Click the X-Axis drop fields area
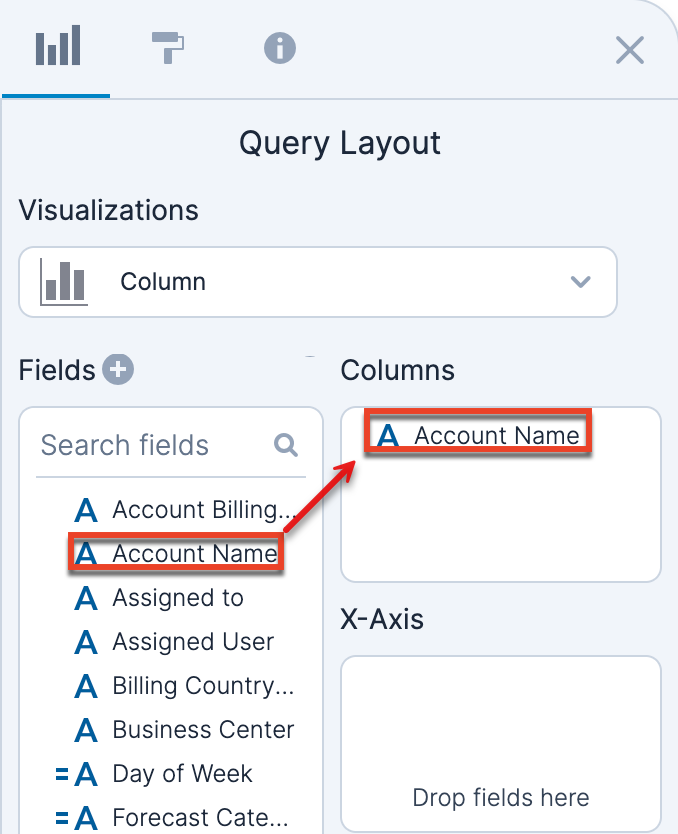The height and width of the screenshot is (834, 678). 500,743
